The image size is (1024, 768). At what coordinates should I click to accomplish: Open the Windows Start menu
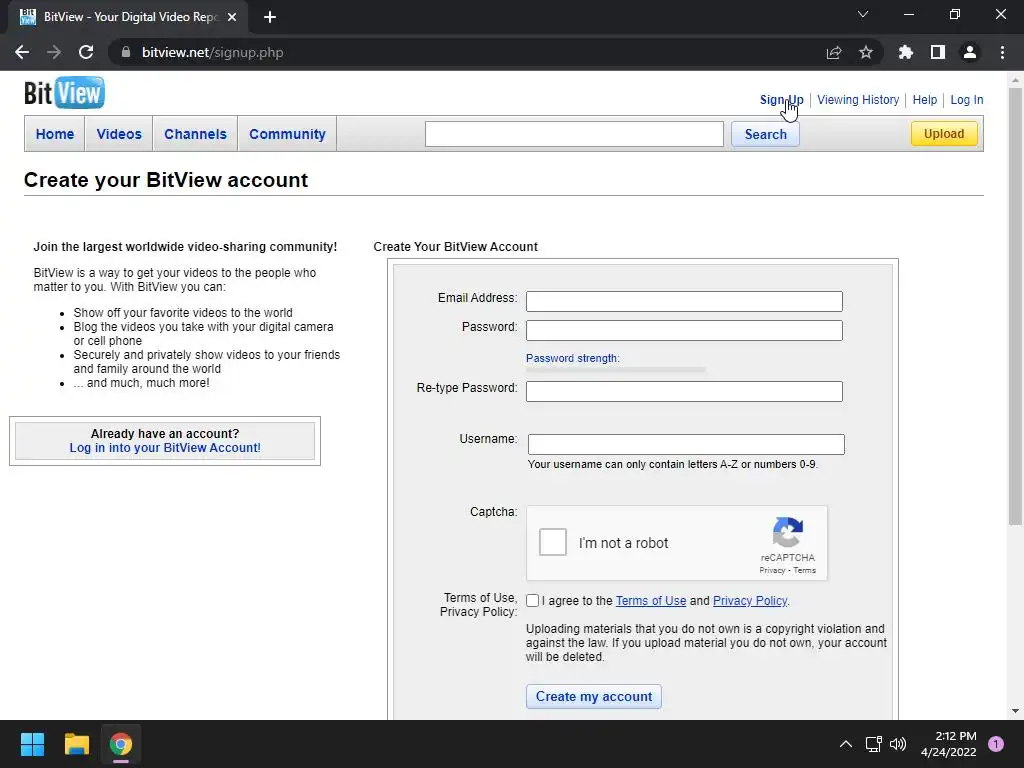pyautogui.click(x=32, y=744)
